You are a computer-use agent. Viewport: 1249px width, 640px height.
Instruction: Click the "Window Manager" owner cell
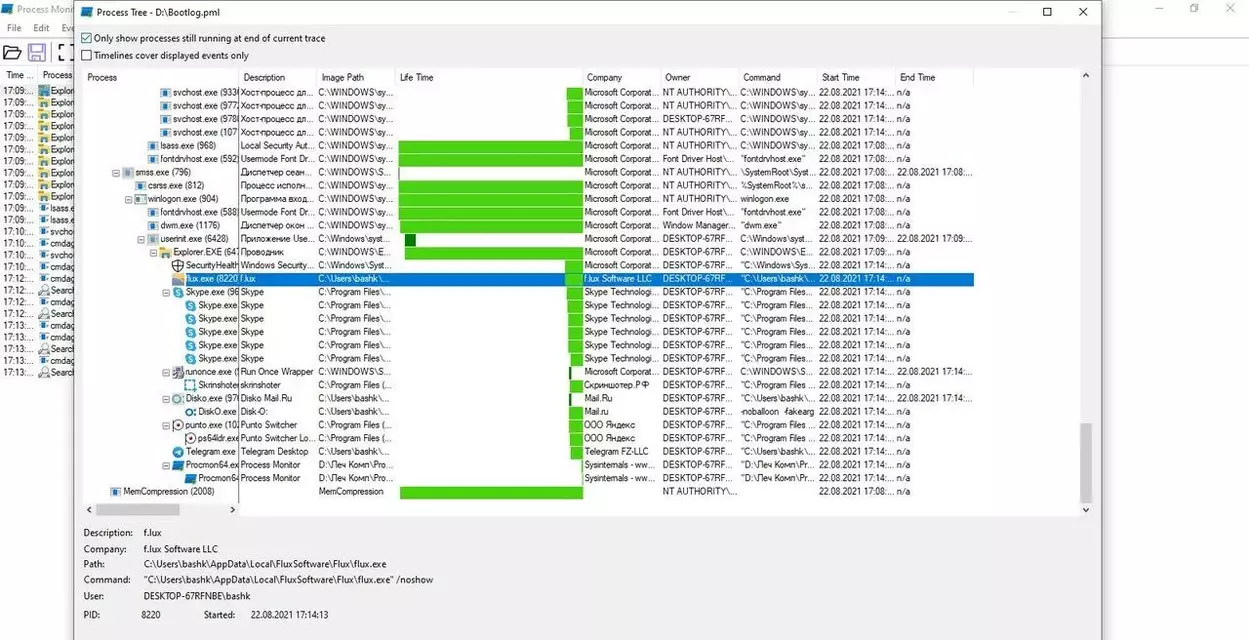[698, 226]
